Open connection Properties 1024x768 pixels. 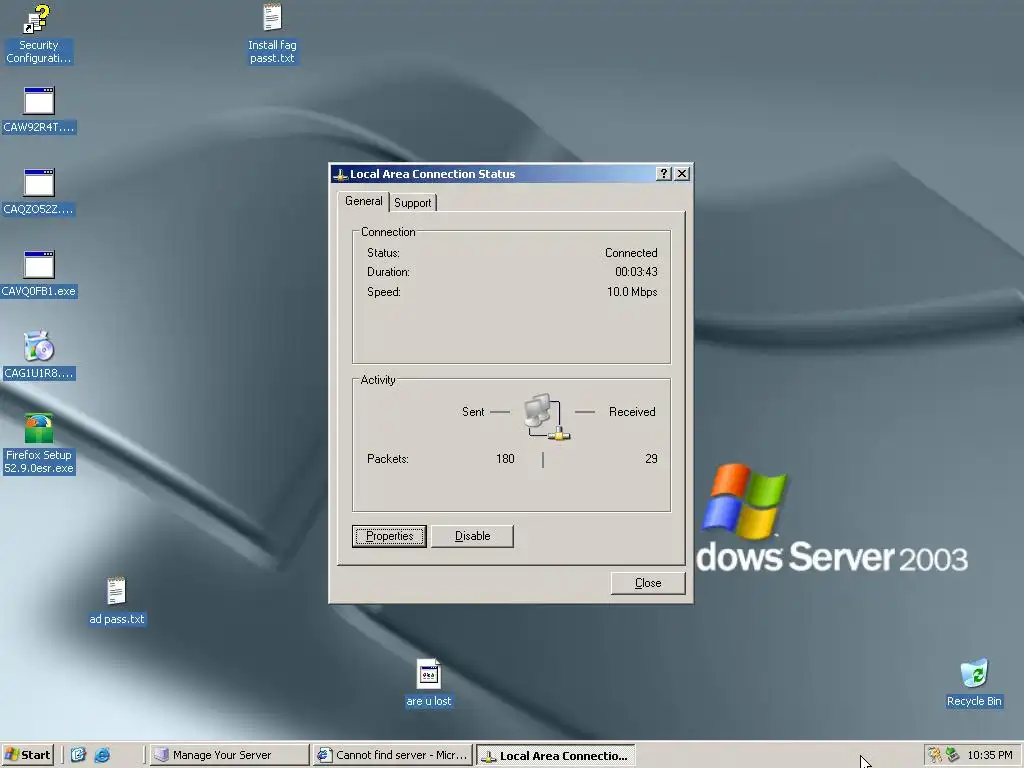[389, 536]
